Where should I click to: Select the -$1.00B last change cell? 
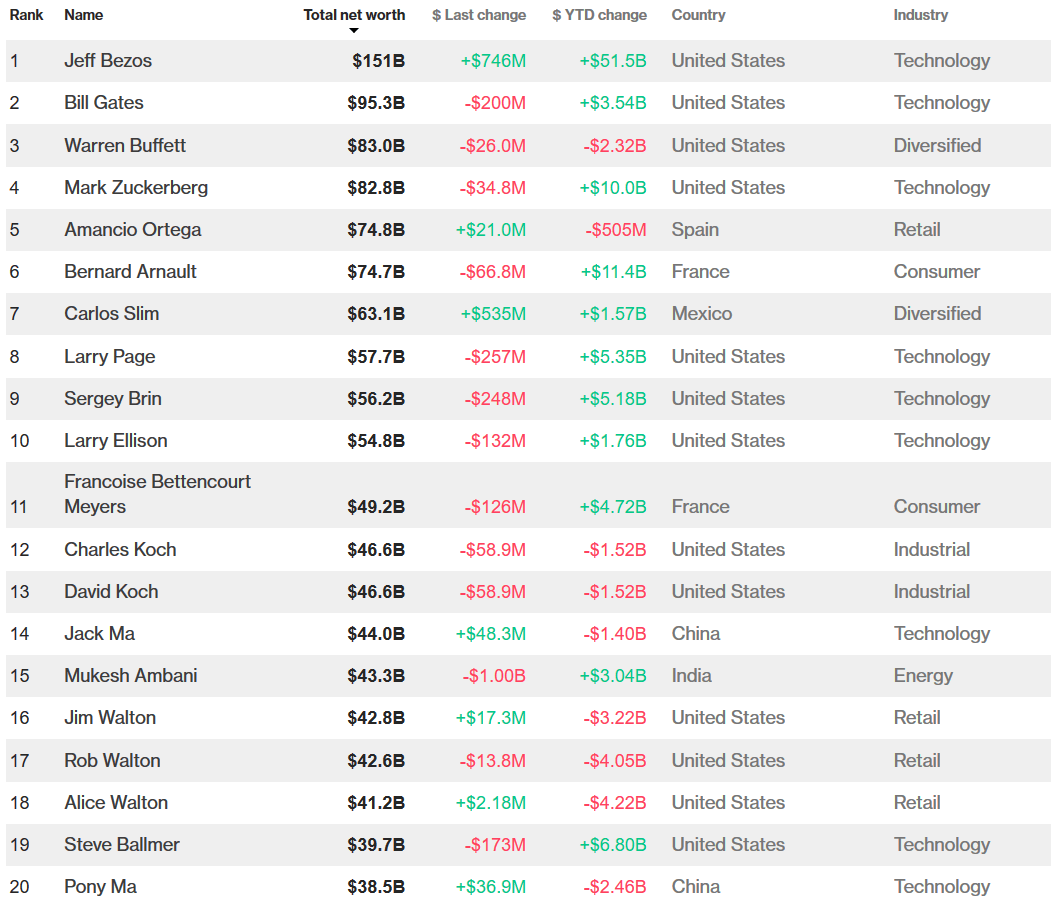click(x=494, y=676)
